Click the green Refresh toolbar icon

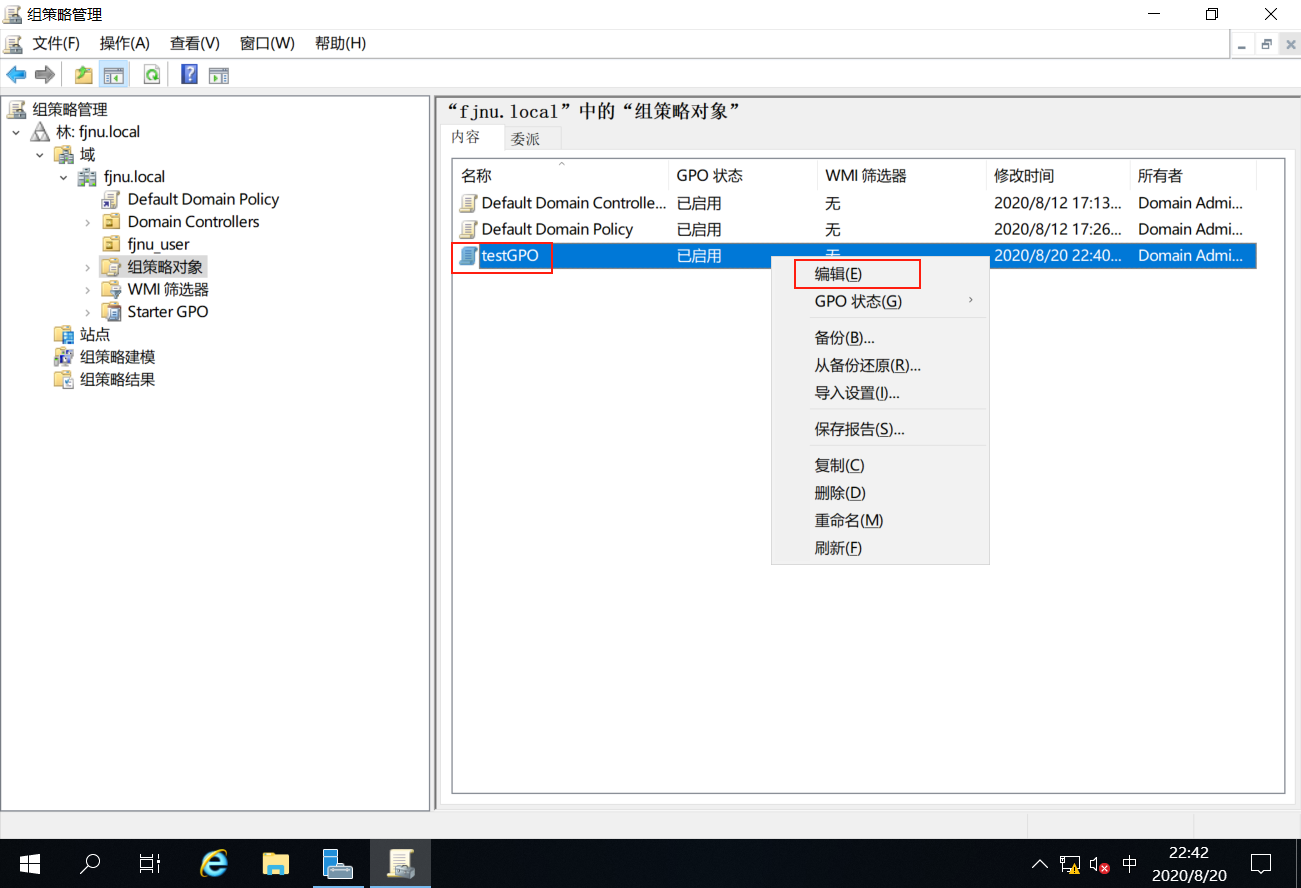152,75
